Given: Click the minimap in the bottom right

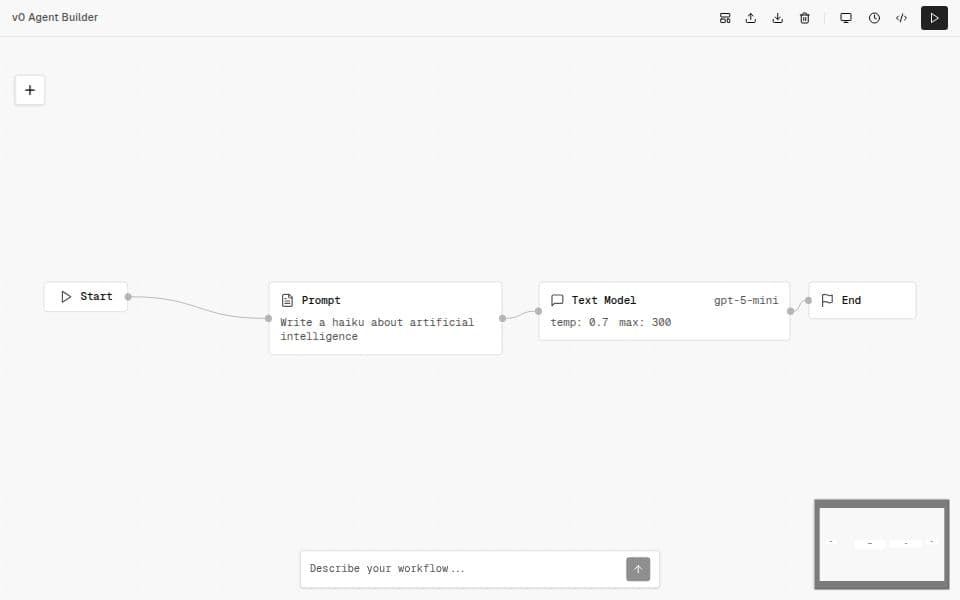Looking at the screenshot, I should 882,544.
